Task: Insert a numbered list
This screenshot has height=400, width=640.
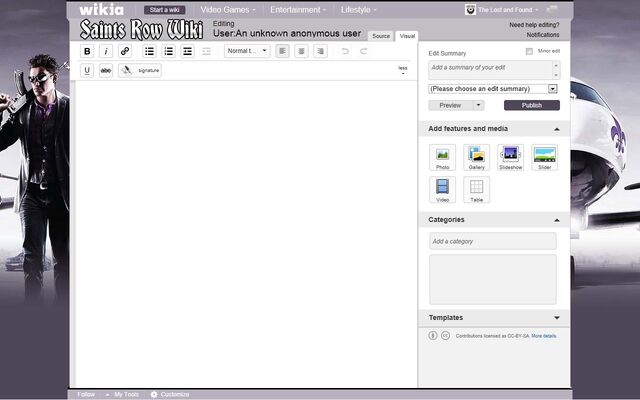Action: [x=168, y=51]
